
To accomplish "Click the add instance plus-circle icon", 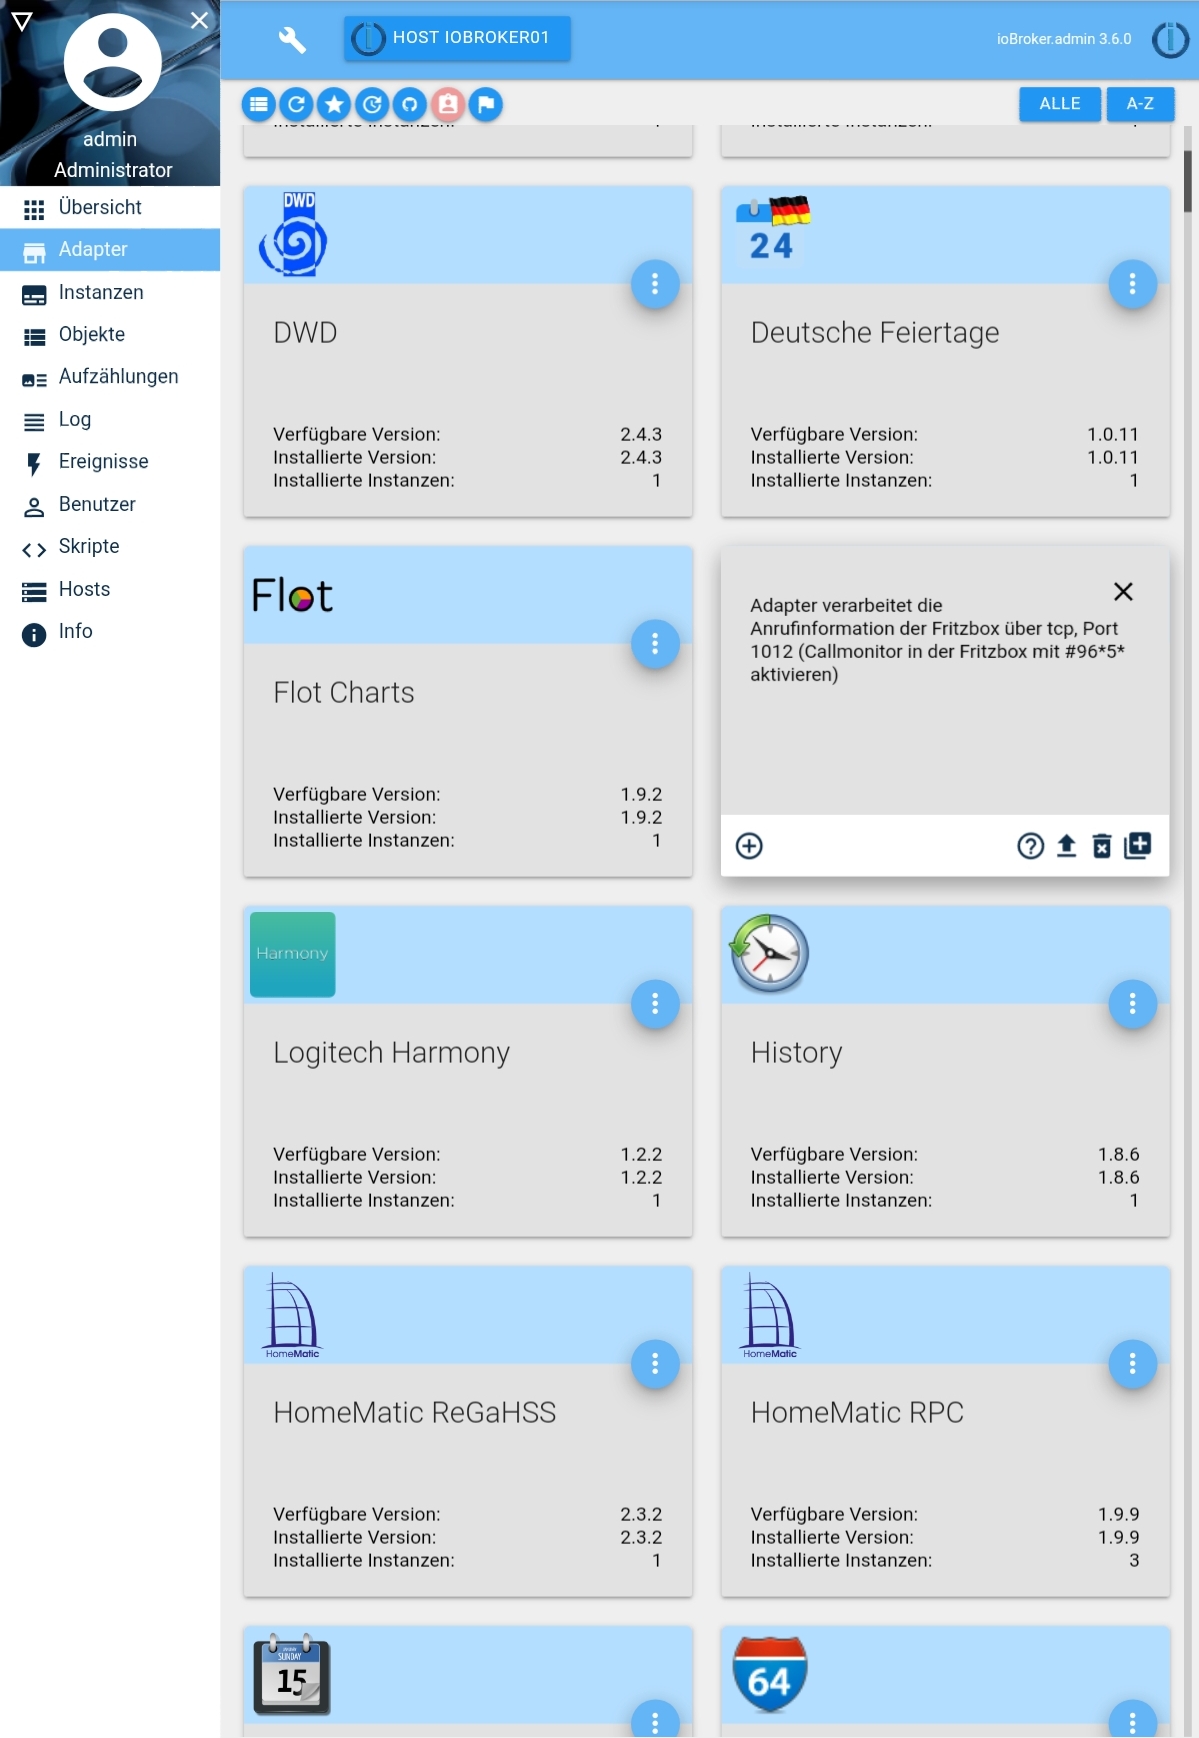I will (749, 846).
